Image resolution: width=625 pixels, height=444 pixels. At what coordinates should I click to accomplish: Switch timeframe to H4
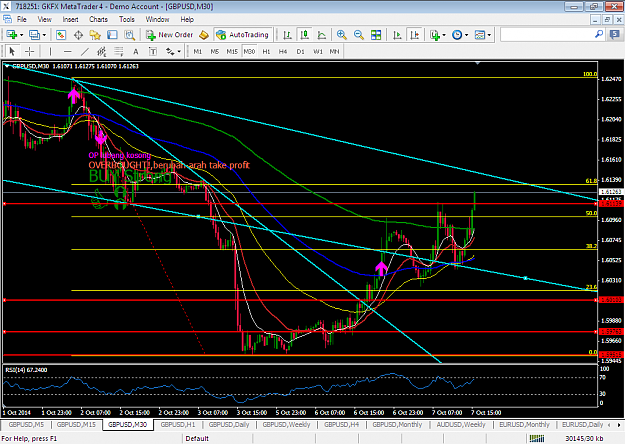pyautogui.click(x=283, y=51)
